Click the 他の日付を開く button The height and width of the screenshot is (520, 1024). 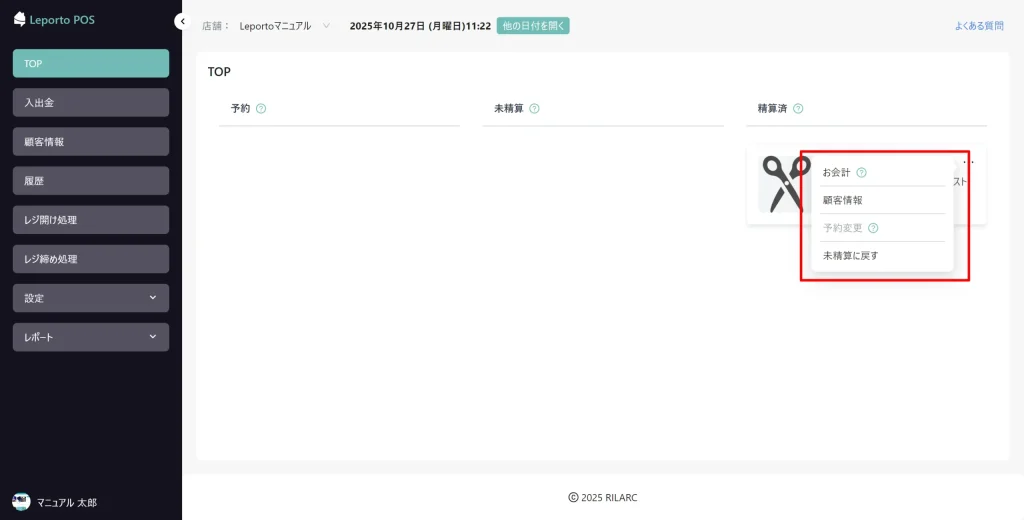click(x=533, y=26)
